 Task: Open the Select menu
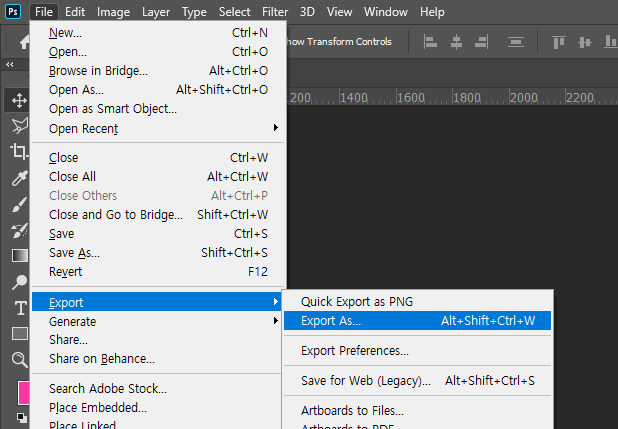coord(235,12)
